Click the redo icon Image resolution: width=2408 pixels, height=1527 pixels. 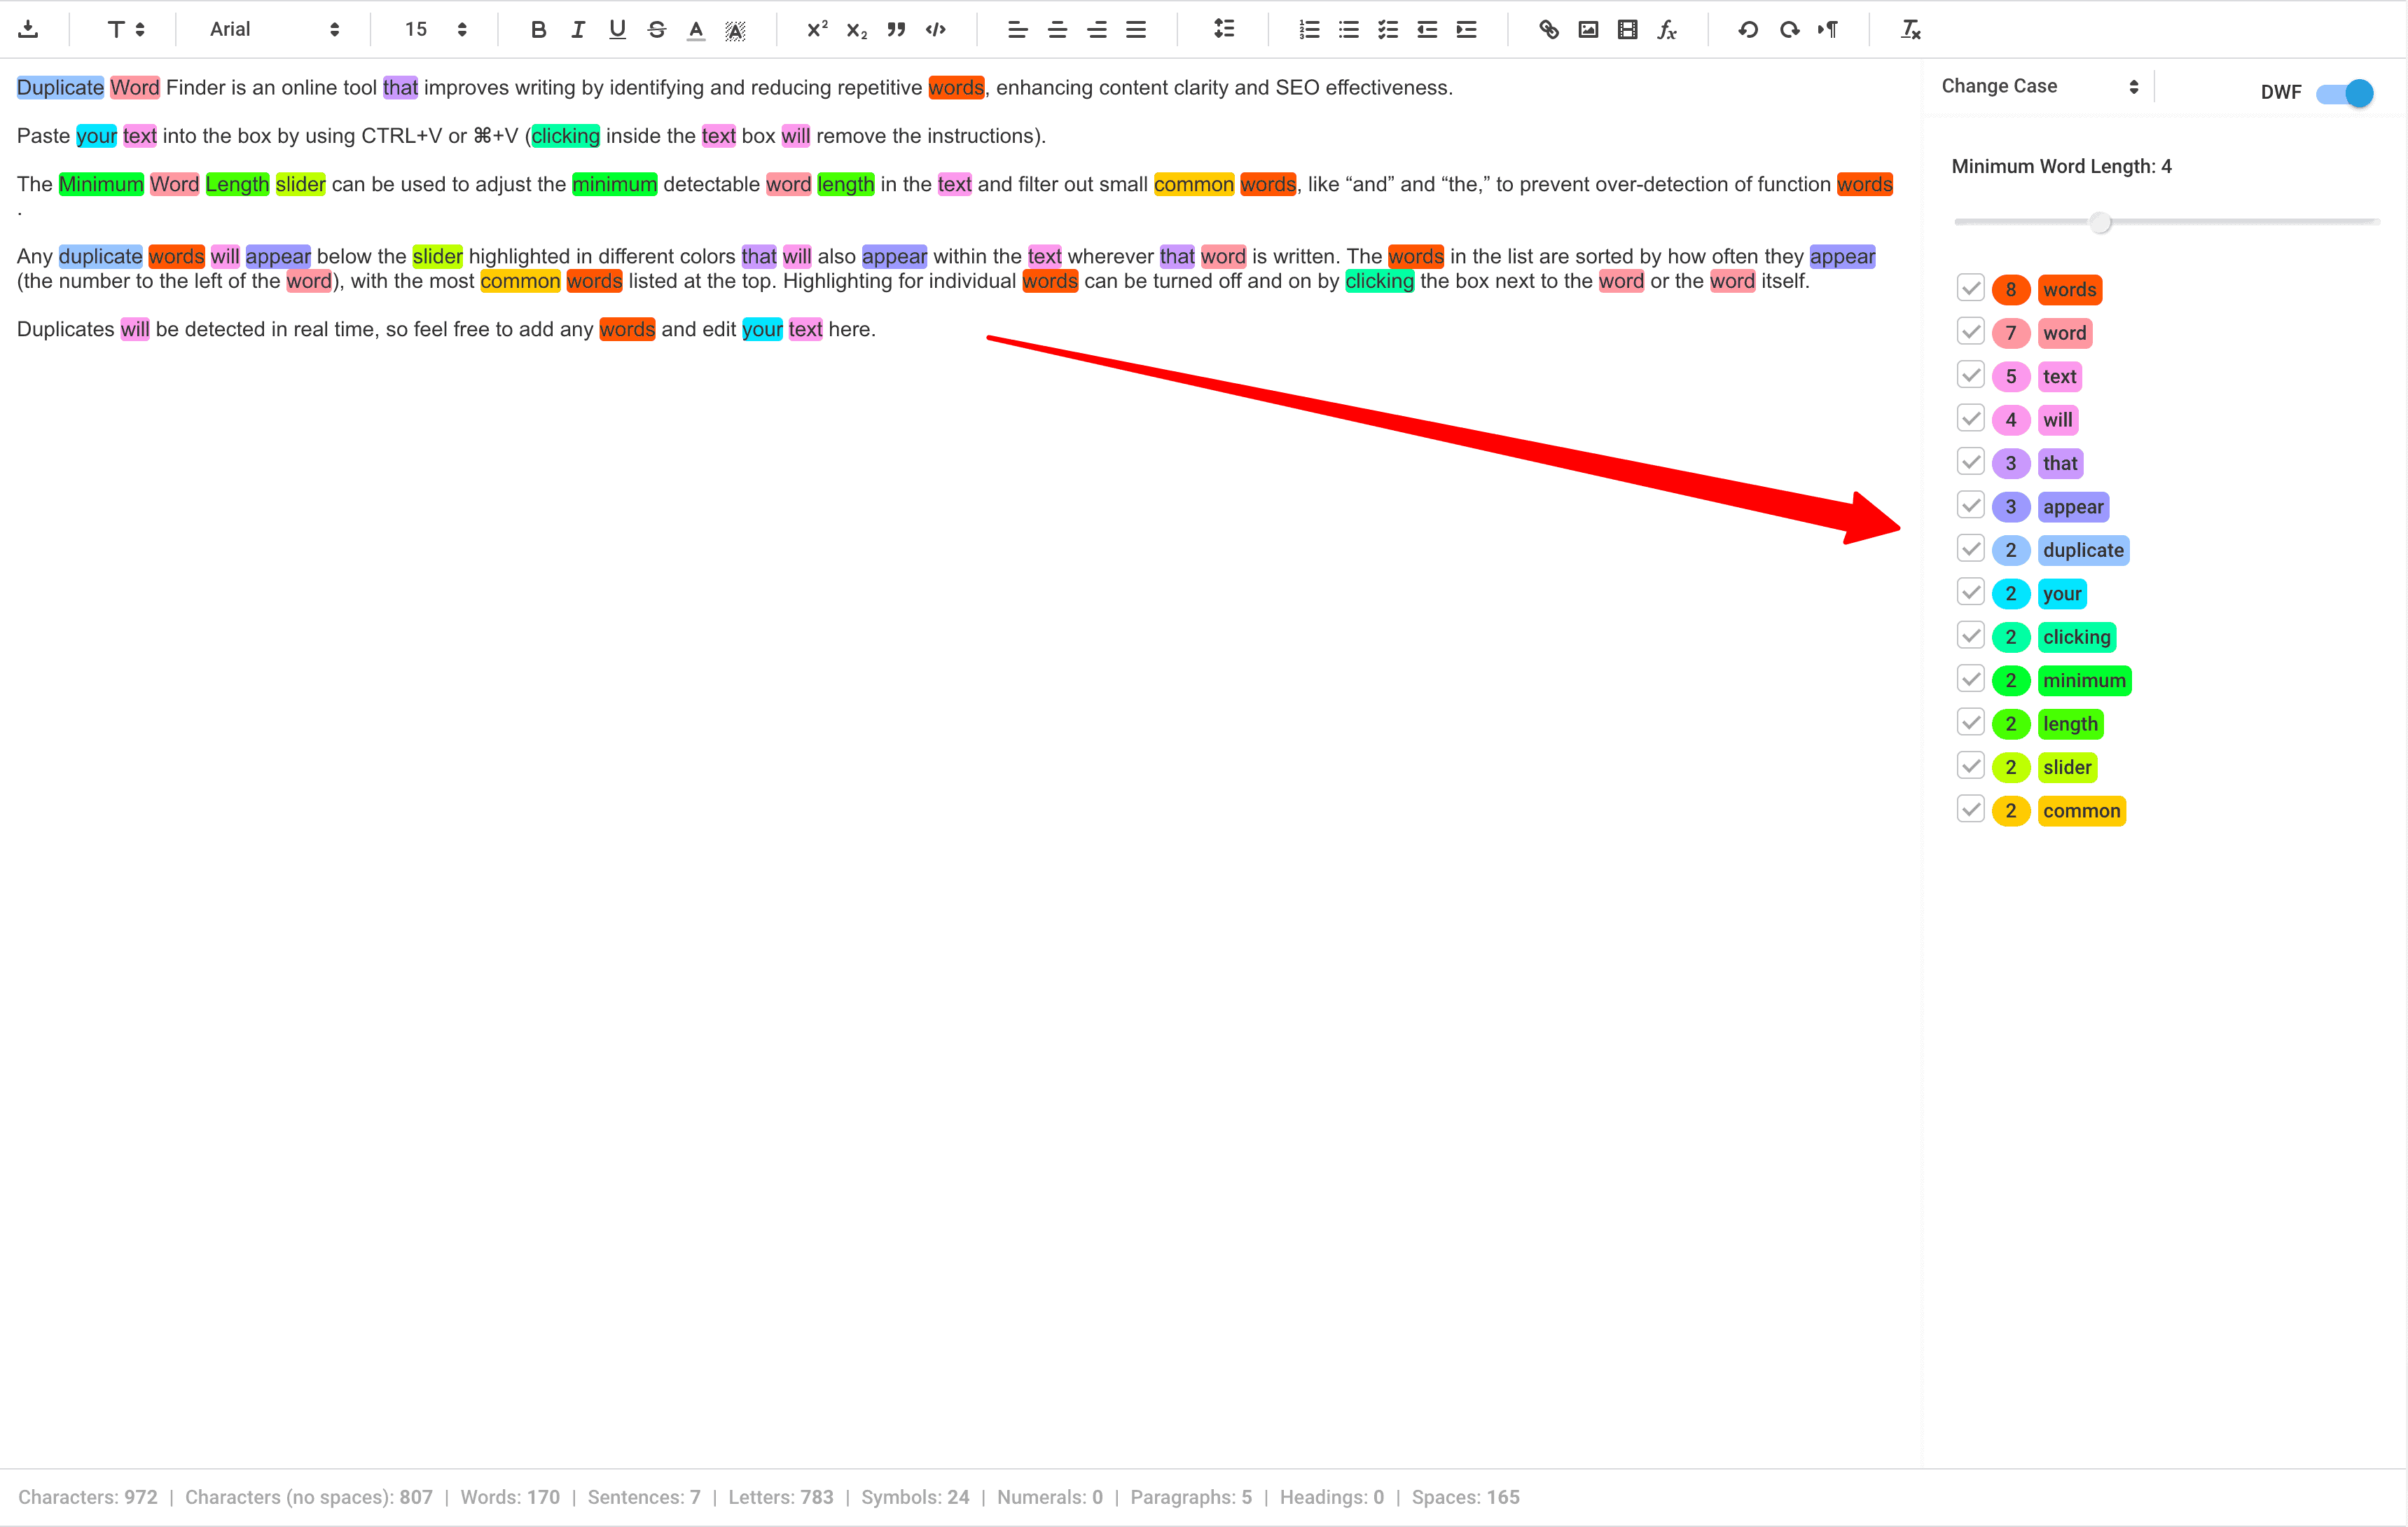pos(1788,30)
